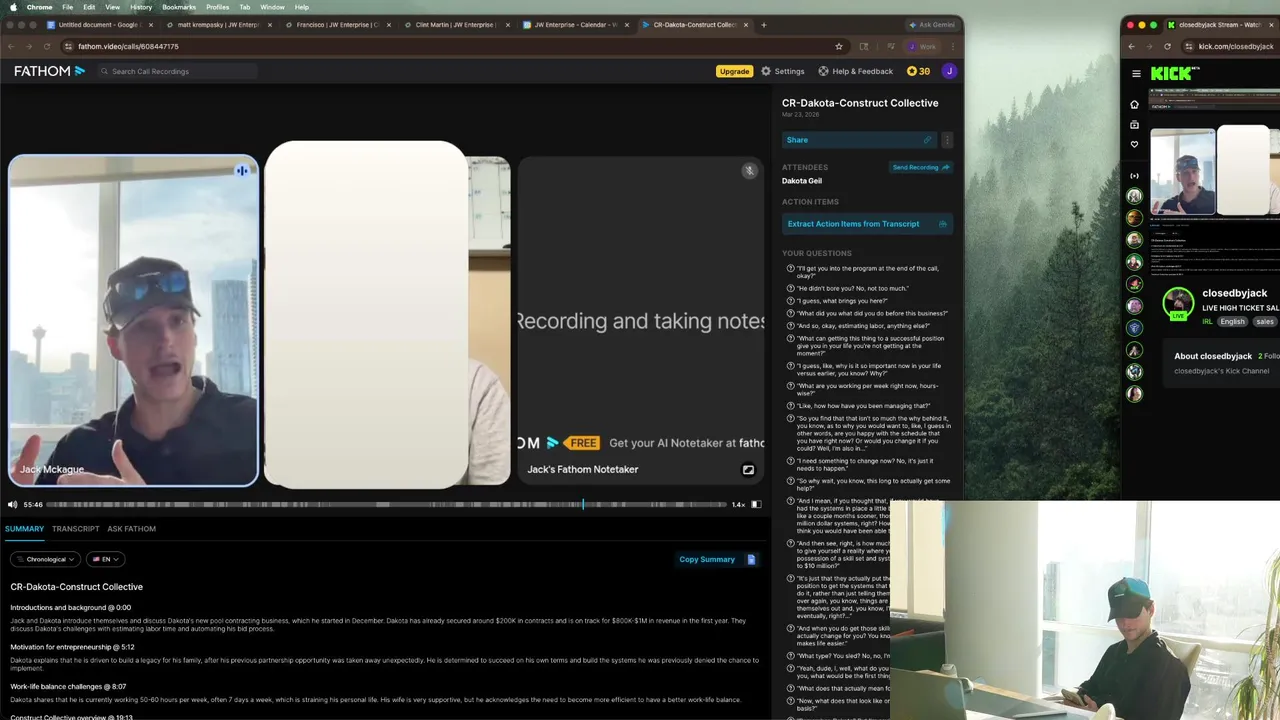Click question "He didn't bore you? No, not too much."
1280x720 pixels.
pyautogui.click(x=853, y=288)
